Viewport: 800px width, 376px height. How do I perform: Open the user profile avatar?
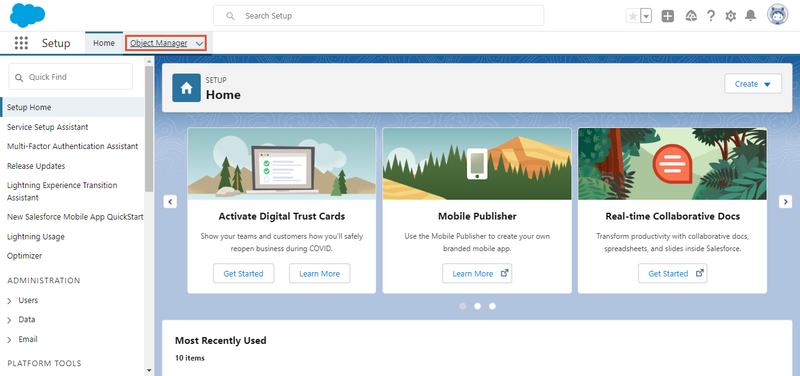coord(778,15)
